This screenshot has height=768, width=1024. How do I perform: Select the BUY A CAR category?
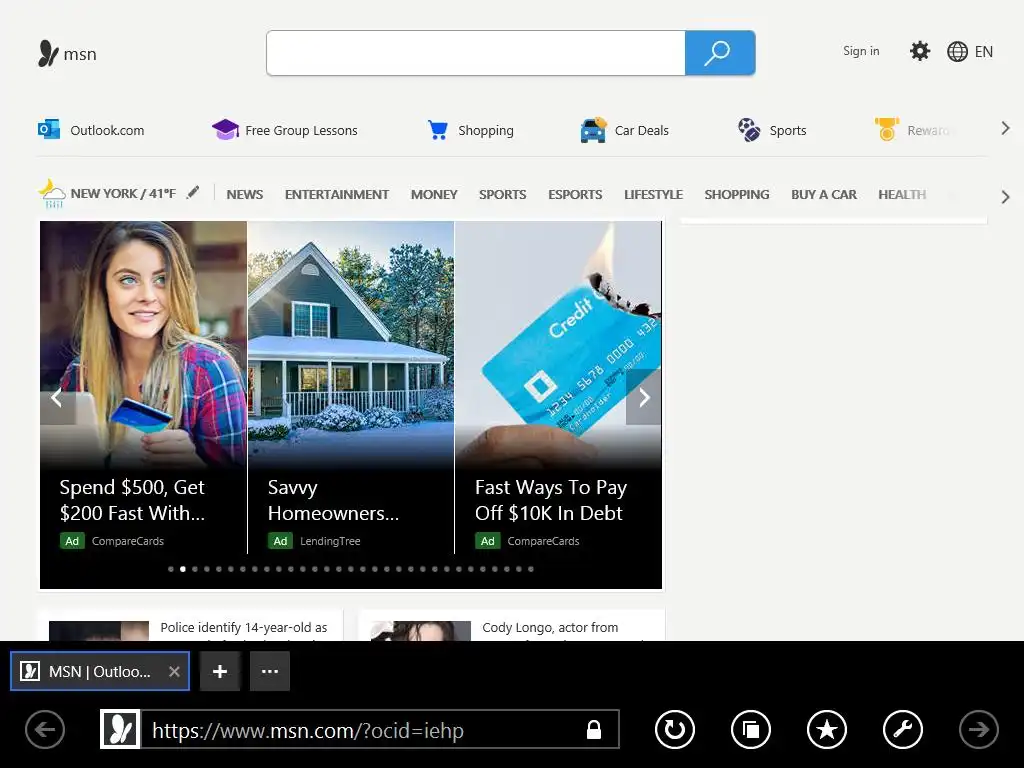pos(824,195)
